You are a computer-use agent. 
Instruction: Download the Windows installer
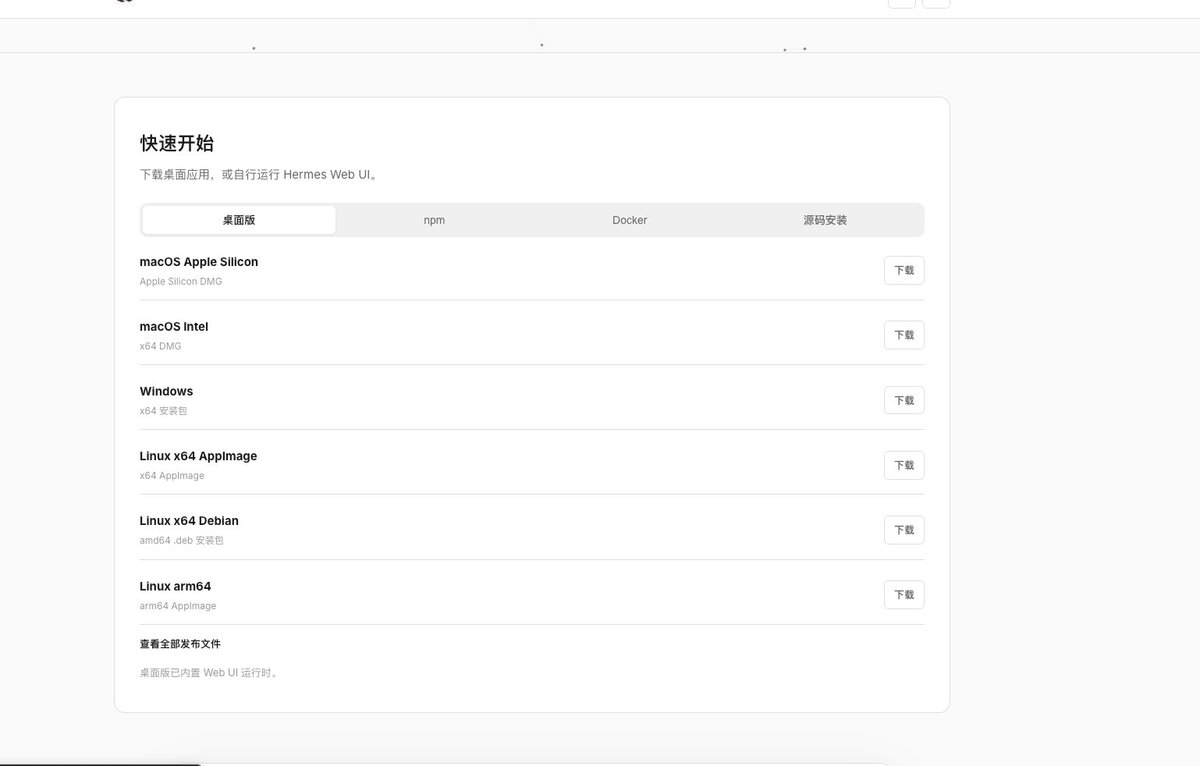(904, 400)
